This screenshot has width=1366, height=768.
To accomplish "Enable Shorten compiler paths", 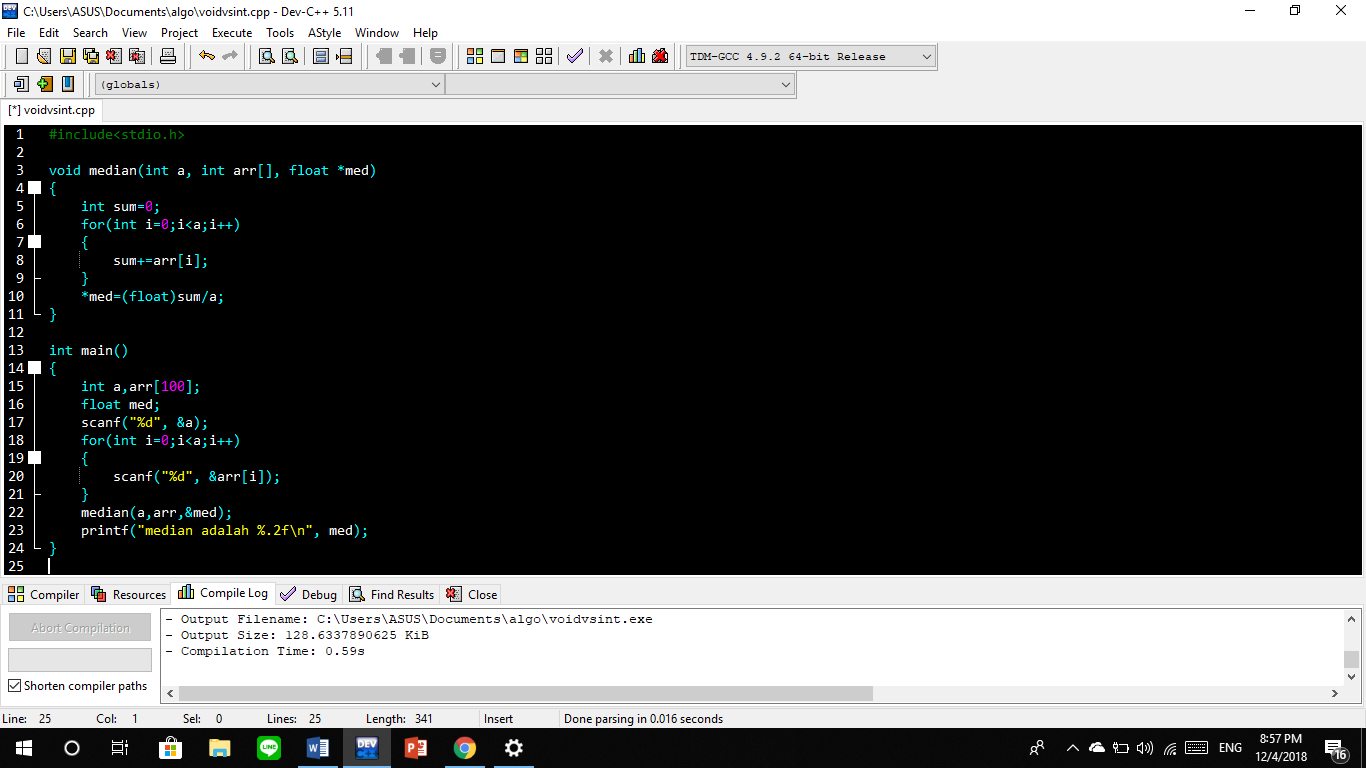I will [x=13, y=686].
